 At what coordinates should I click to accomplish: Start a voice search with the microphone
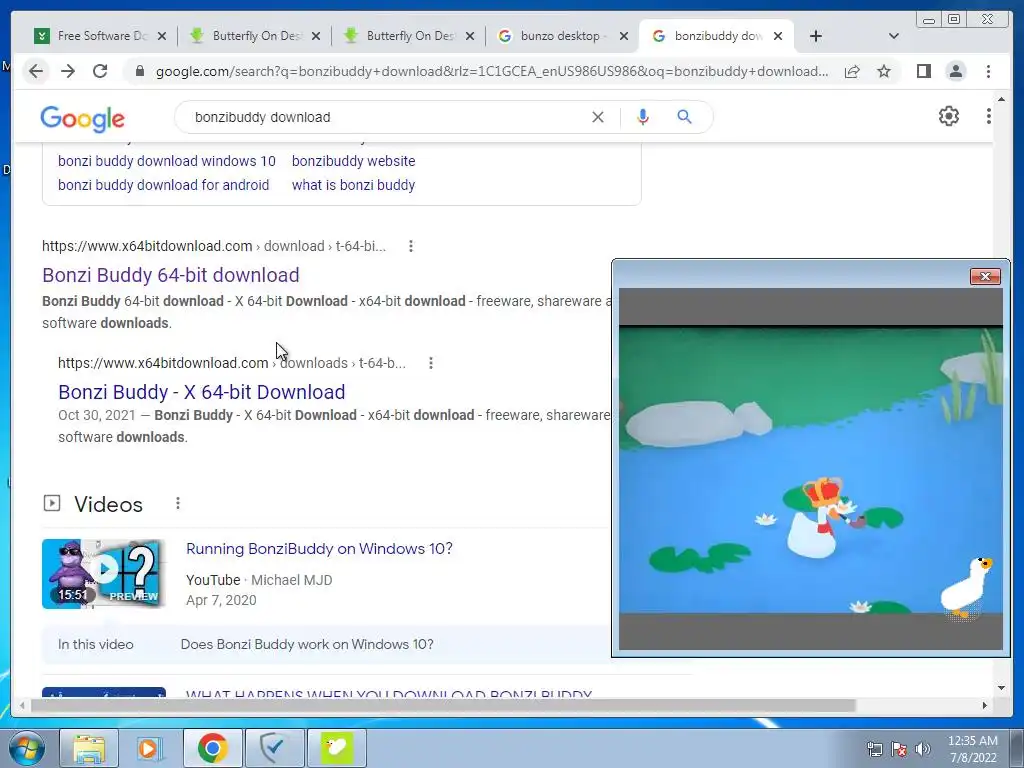(x=643, y=117)
